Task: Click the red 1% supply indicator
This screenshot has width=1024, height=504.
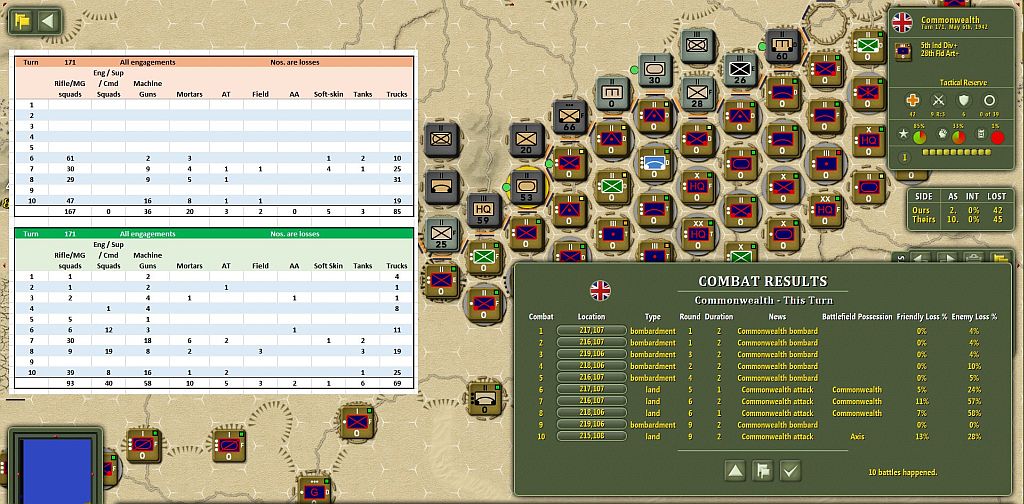Action: [997, 138]
